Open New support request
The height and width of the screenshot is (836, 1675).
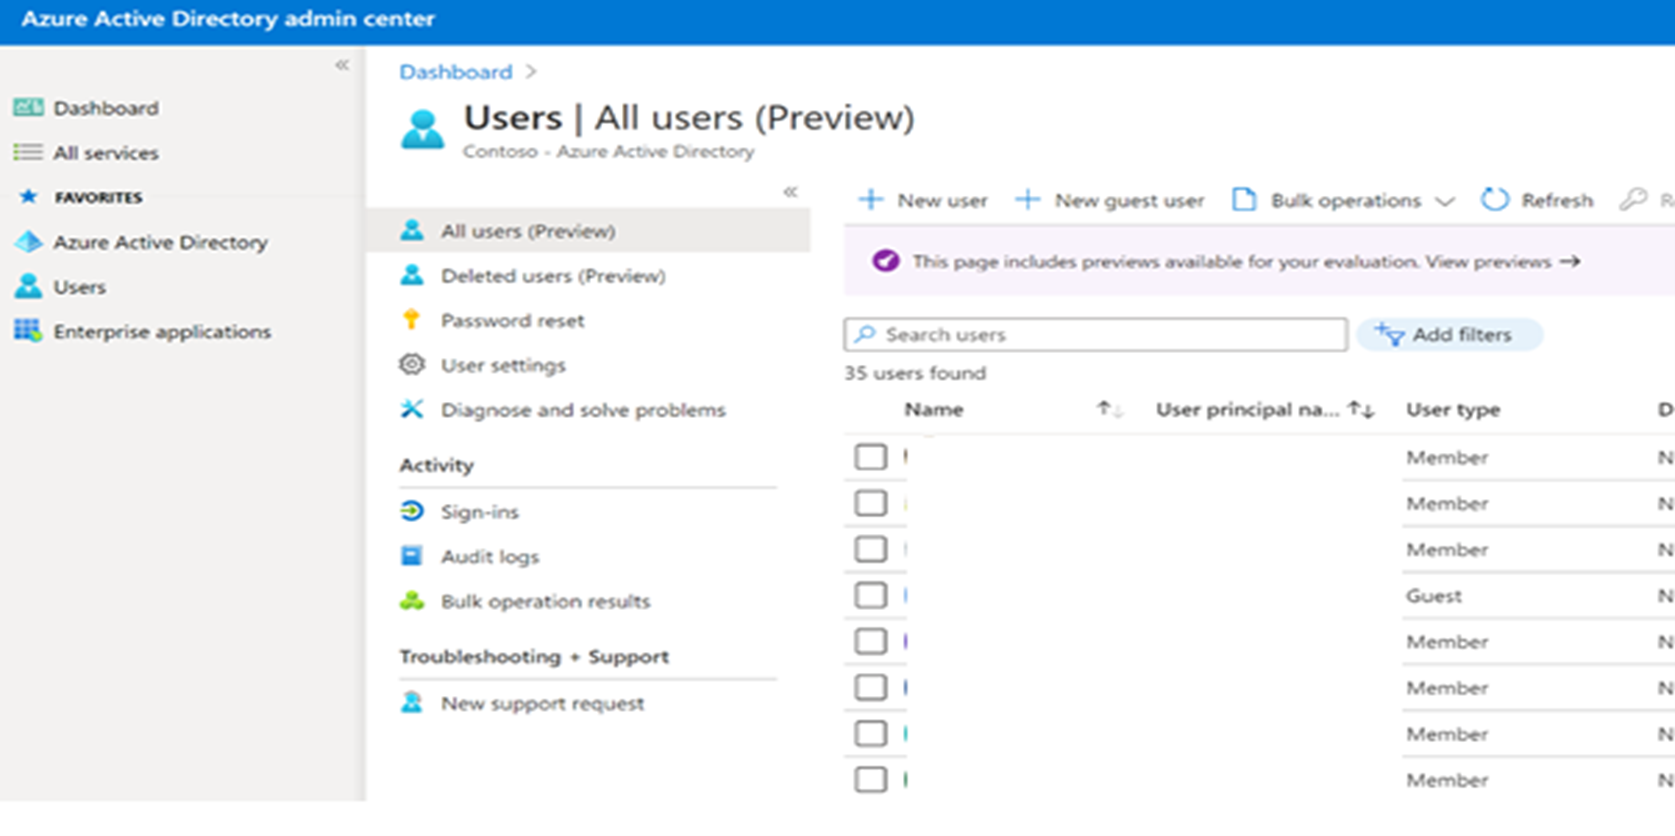(542, 704)
